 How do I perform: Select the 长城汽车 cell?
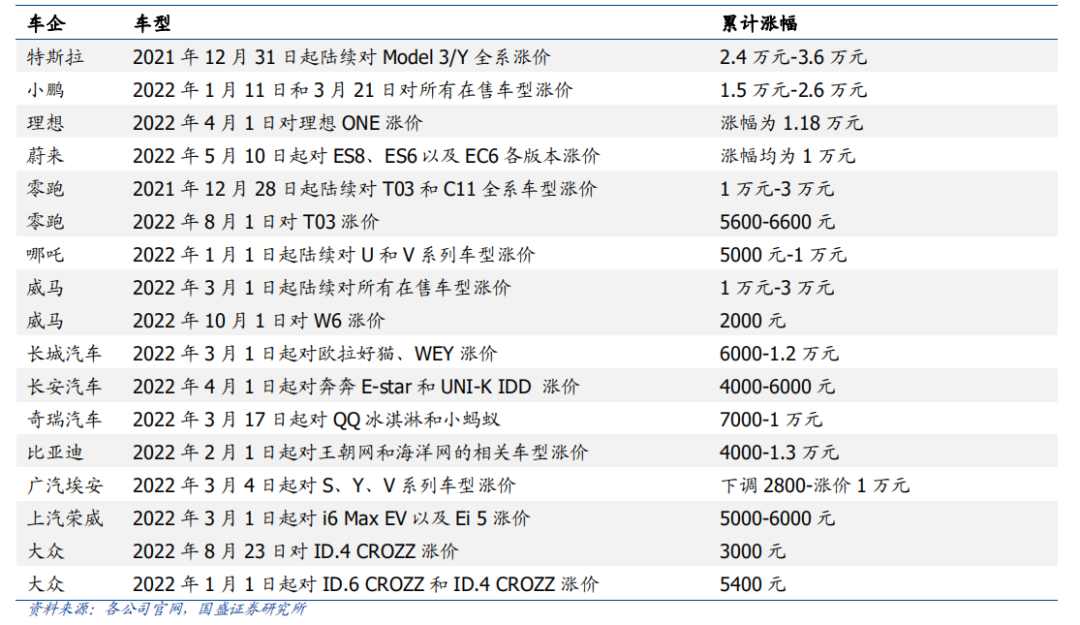tap(65, 354)
